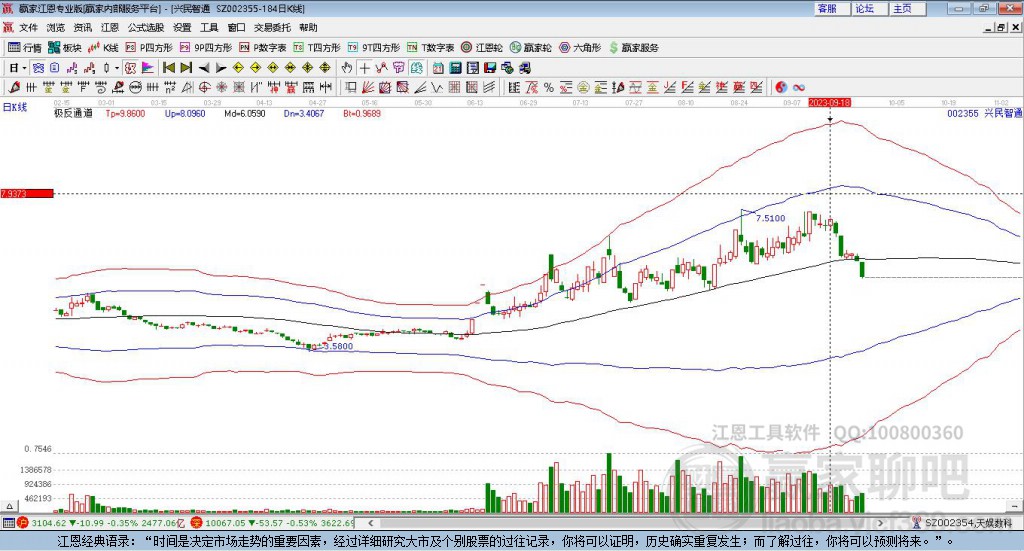Click the Tp=9.8600 indicator value

click(x=125, y=114)
